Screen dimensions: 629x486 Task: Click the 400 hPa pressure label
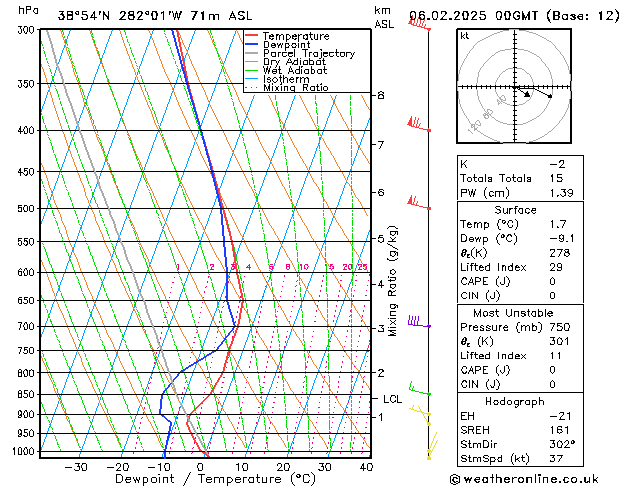(28, 130)
